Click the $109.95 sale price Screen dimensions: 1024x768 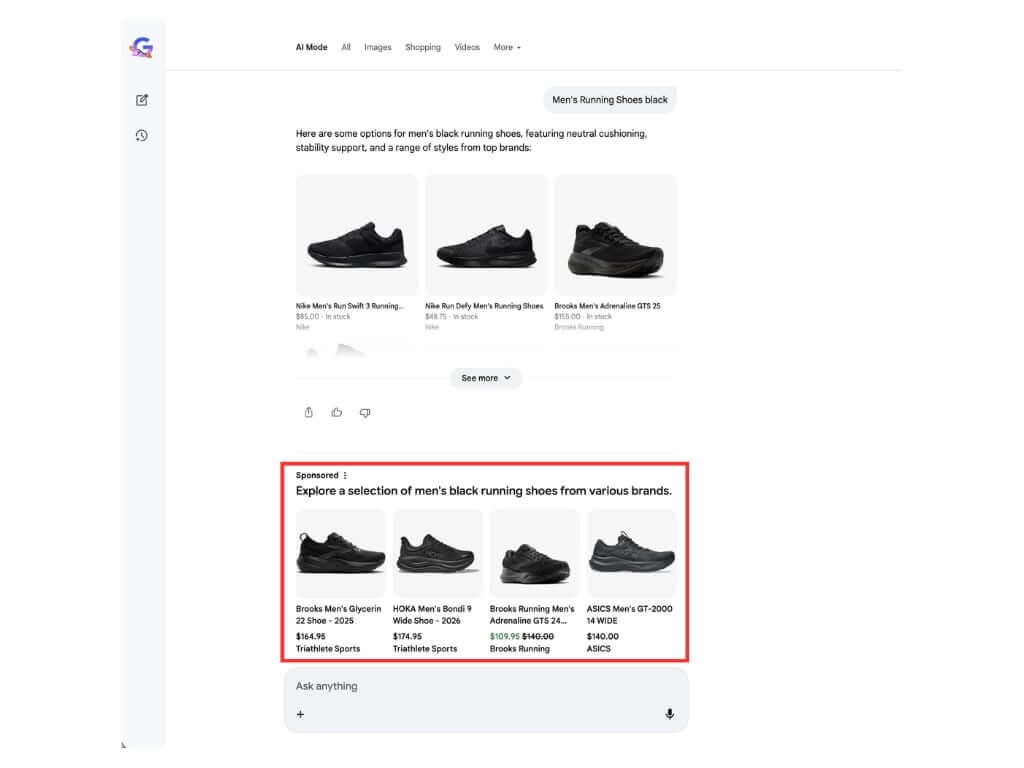pos(505,636)
